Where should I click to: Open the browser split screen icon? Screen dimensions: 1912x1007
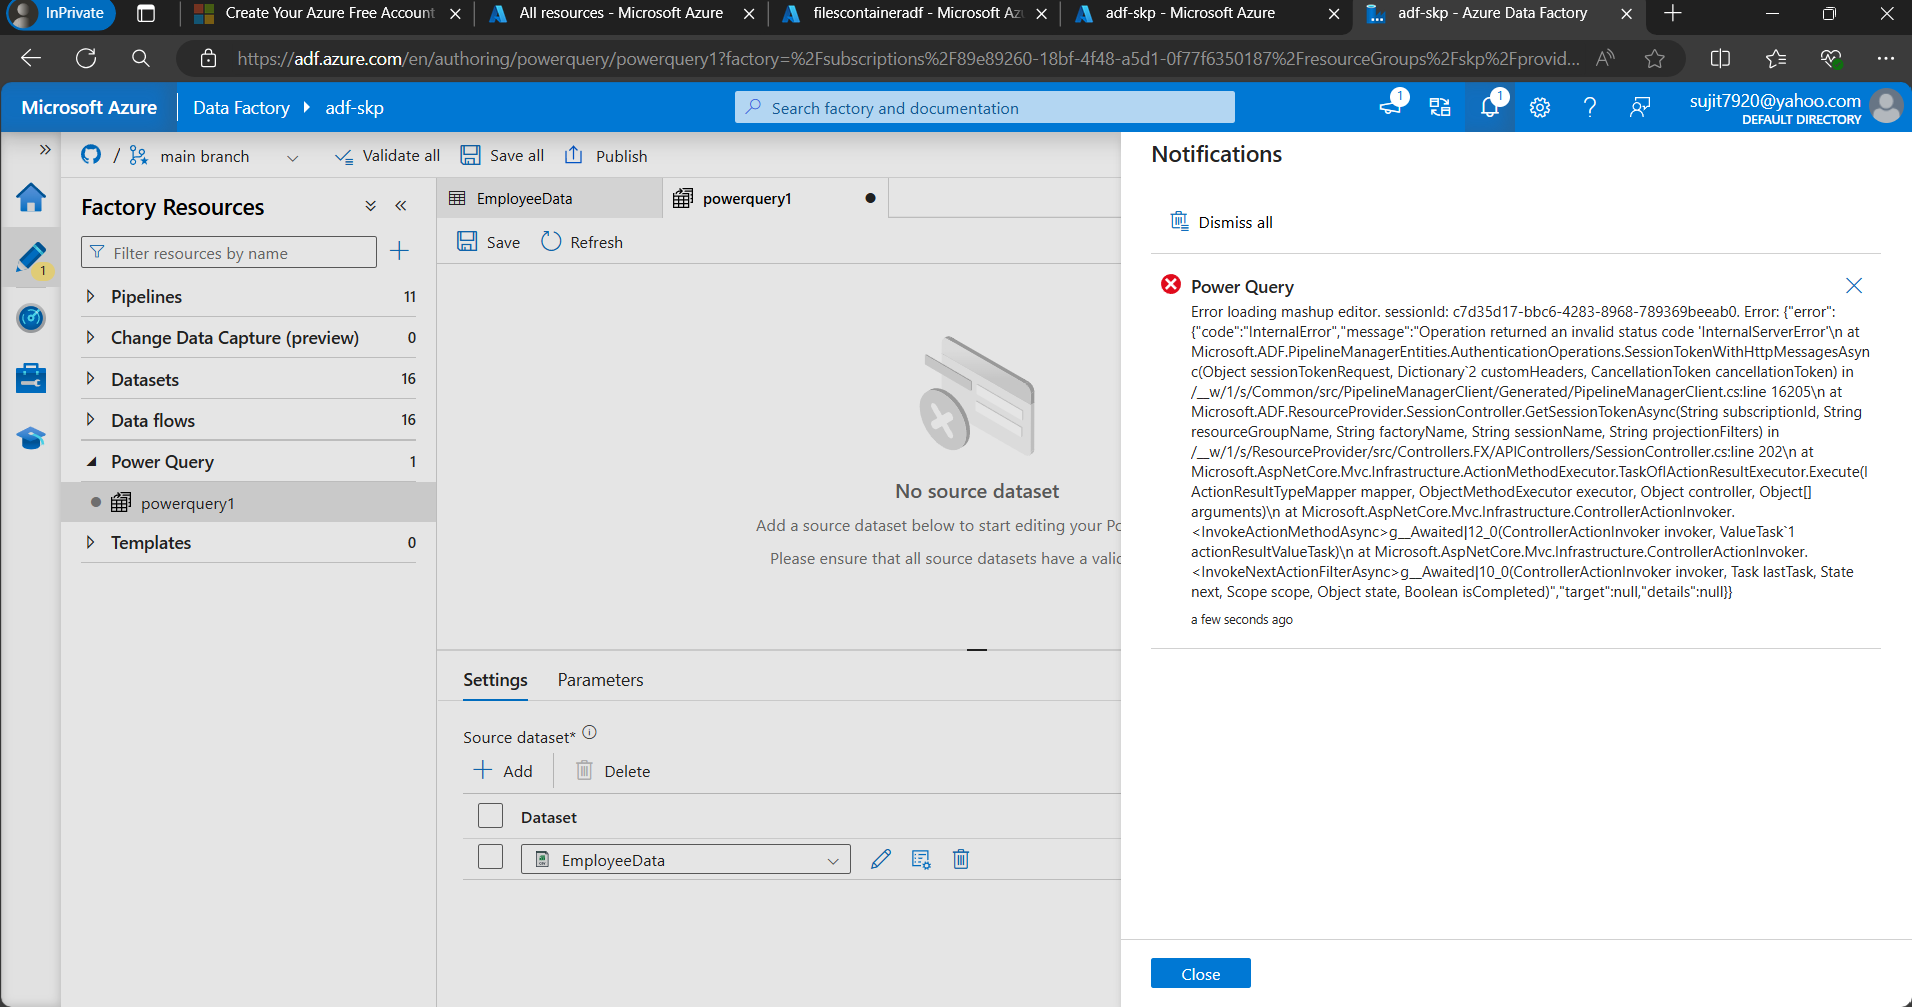point(1720,58)
